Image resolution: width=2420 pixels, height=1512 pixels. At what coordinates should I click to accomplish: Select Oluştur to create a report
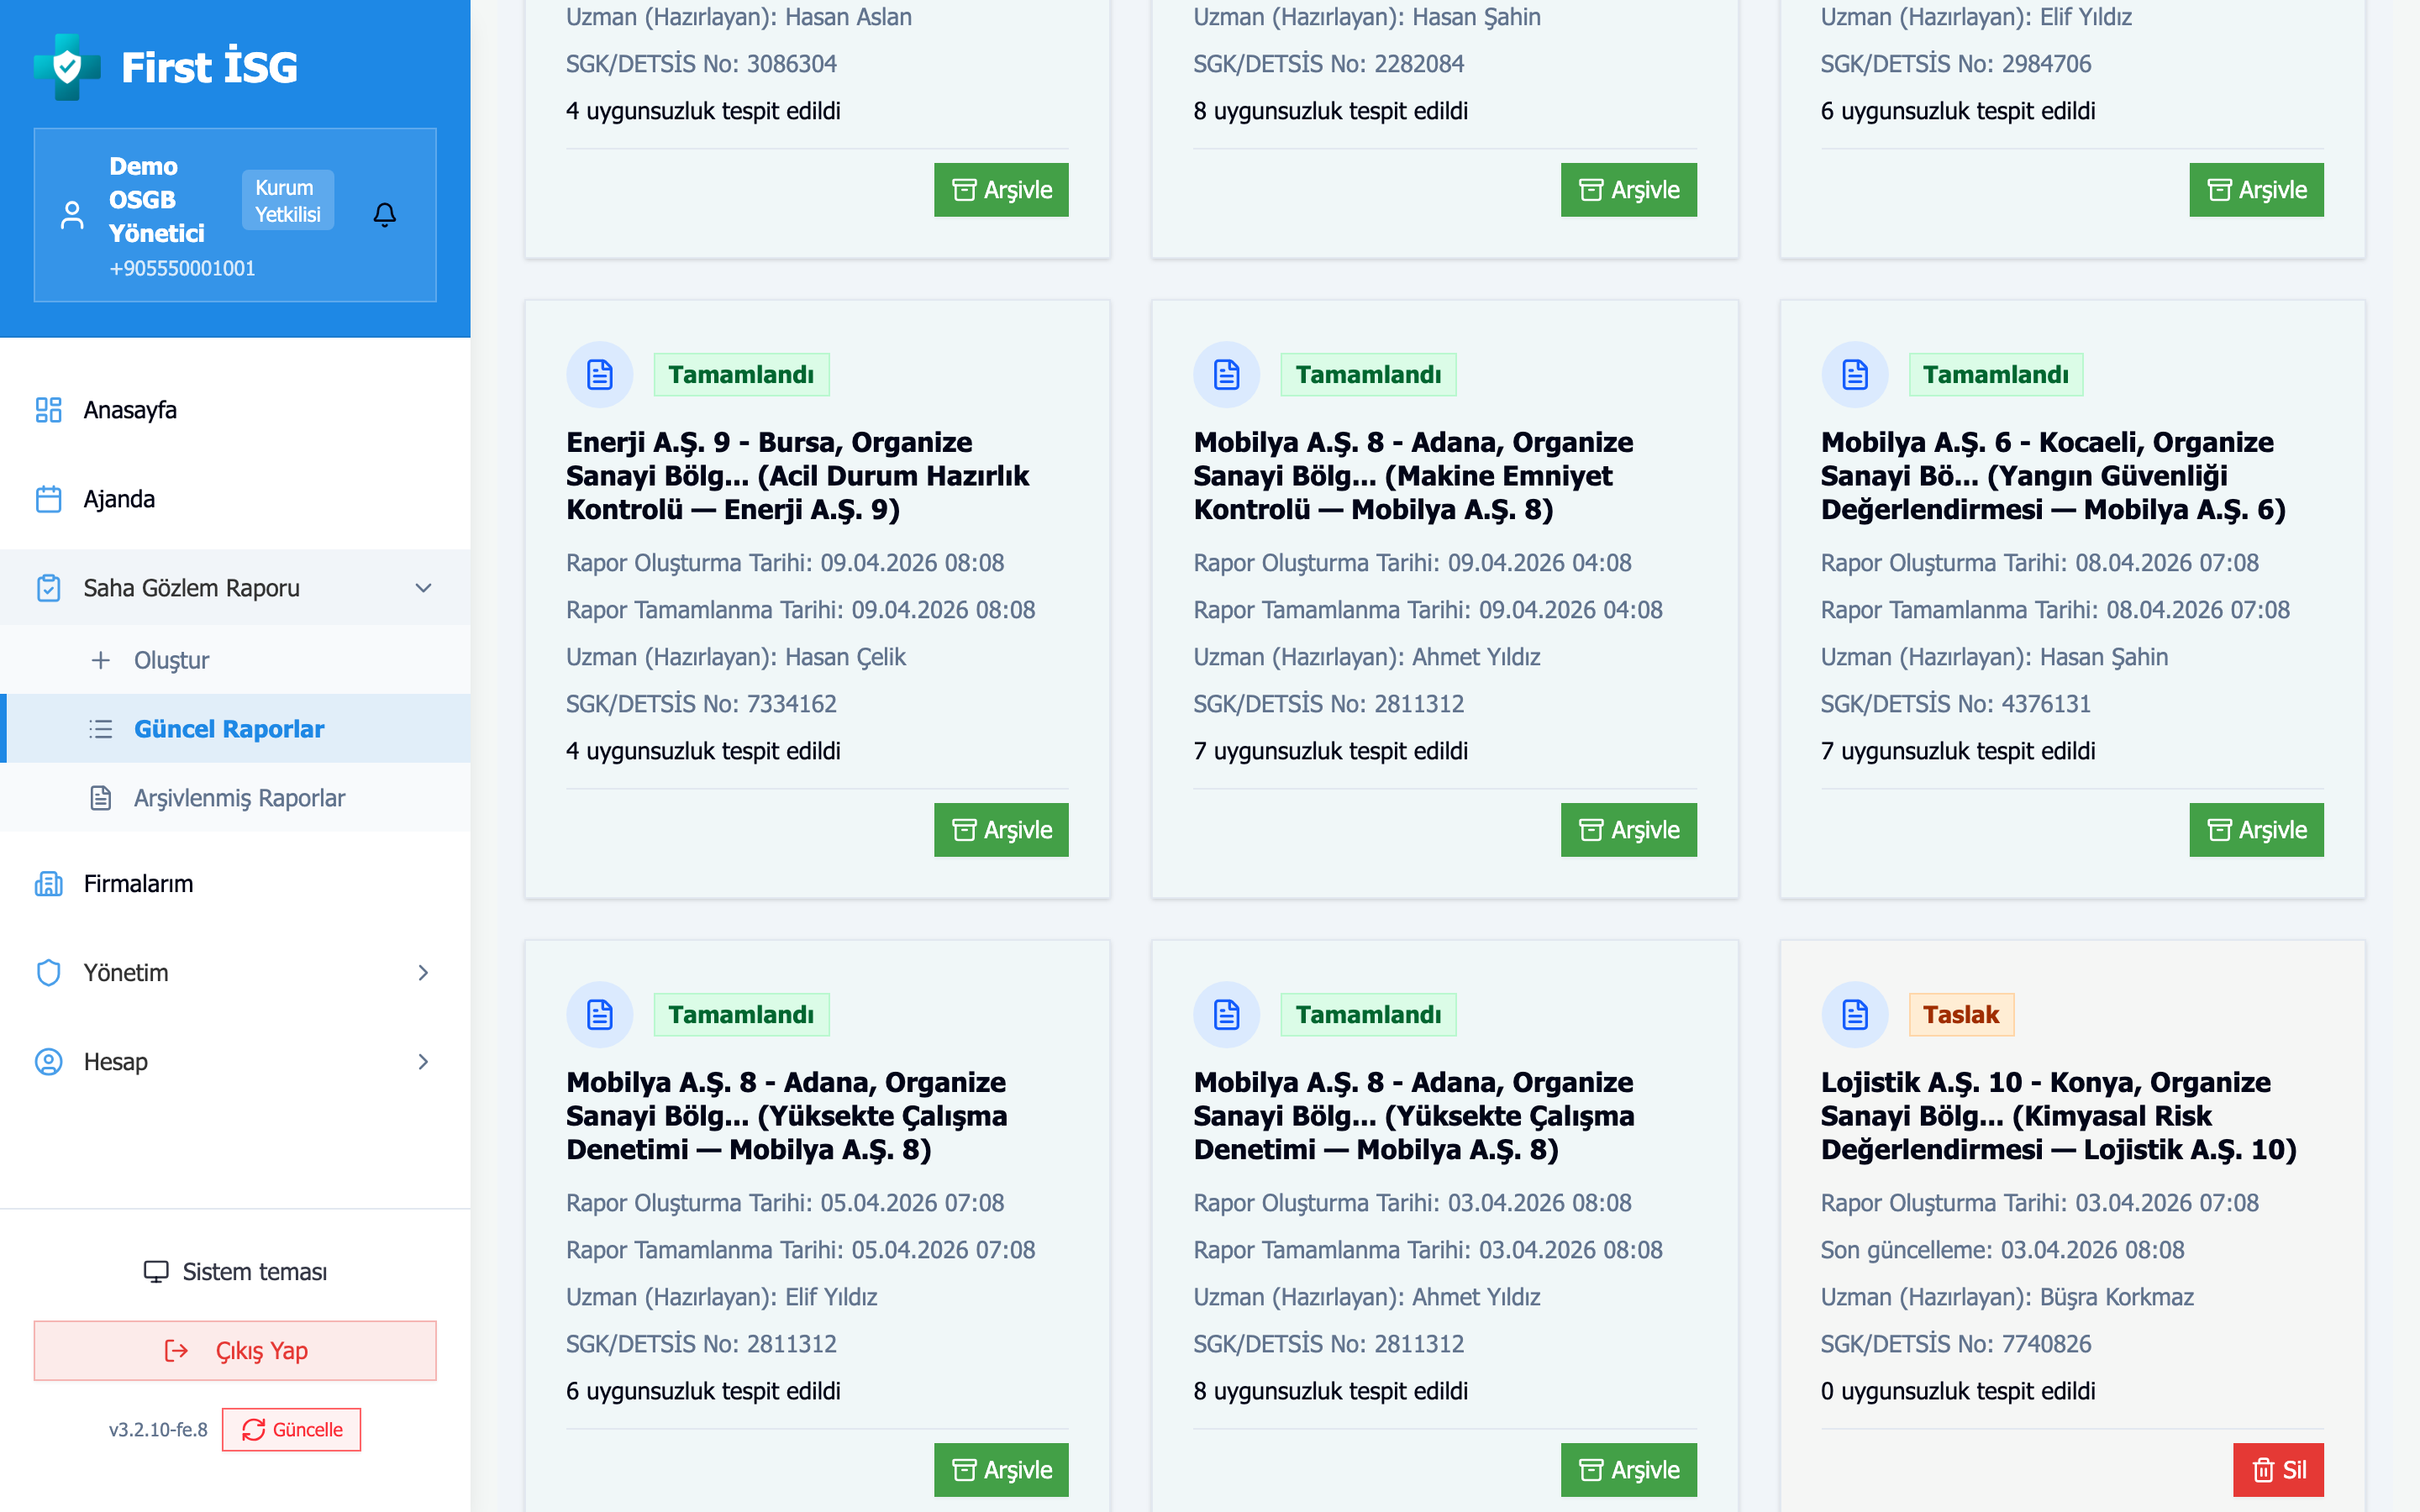tap(171, 660)
